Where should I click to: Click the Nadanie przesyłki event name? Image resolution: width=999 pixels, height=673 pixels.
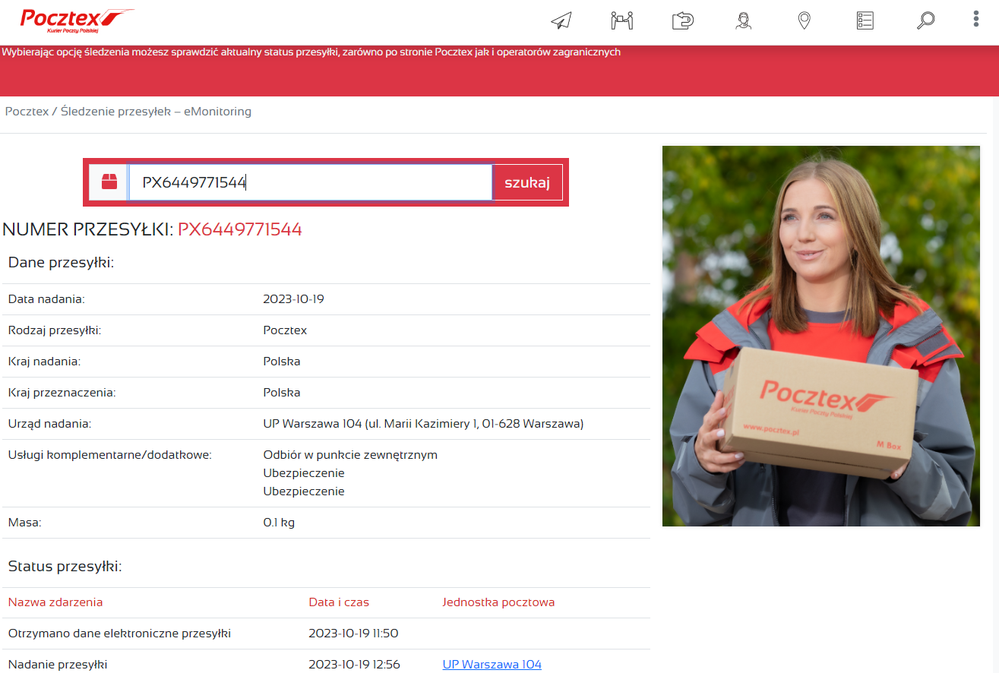(57, 664)
